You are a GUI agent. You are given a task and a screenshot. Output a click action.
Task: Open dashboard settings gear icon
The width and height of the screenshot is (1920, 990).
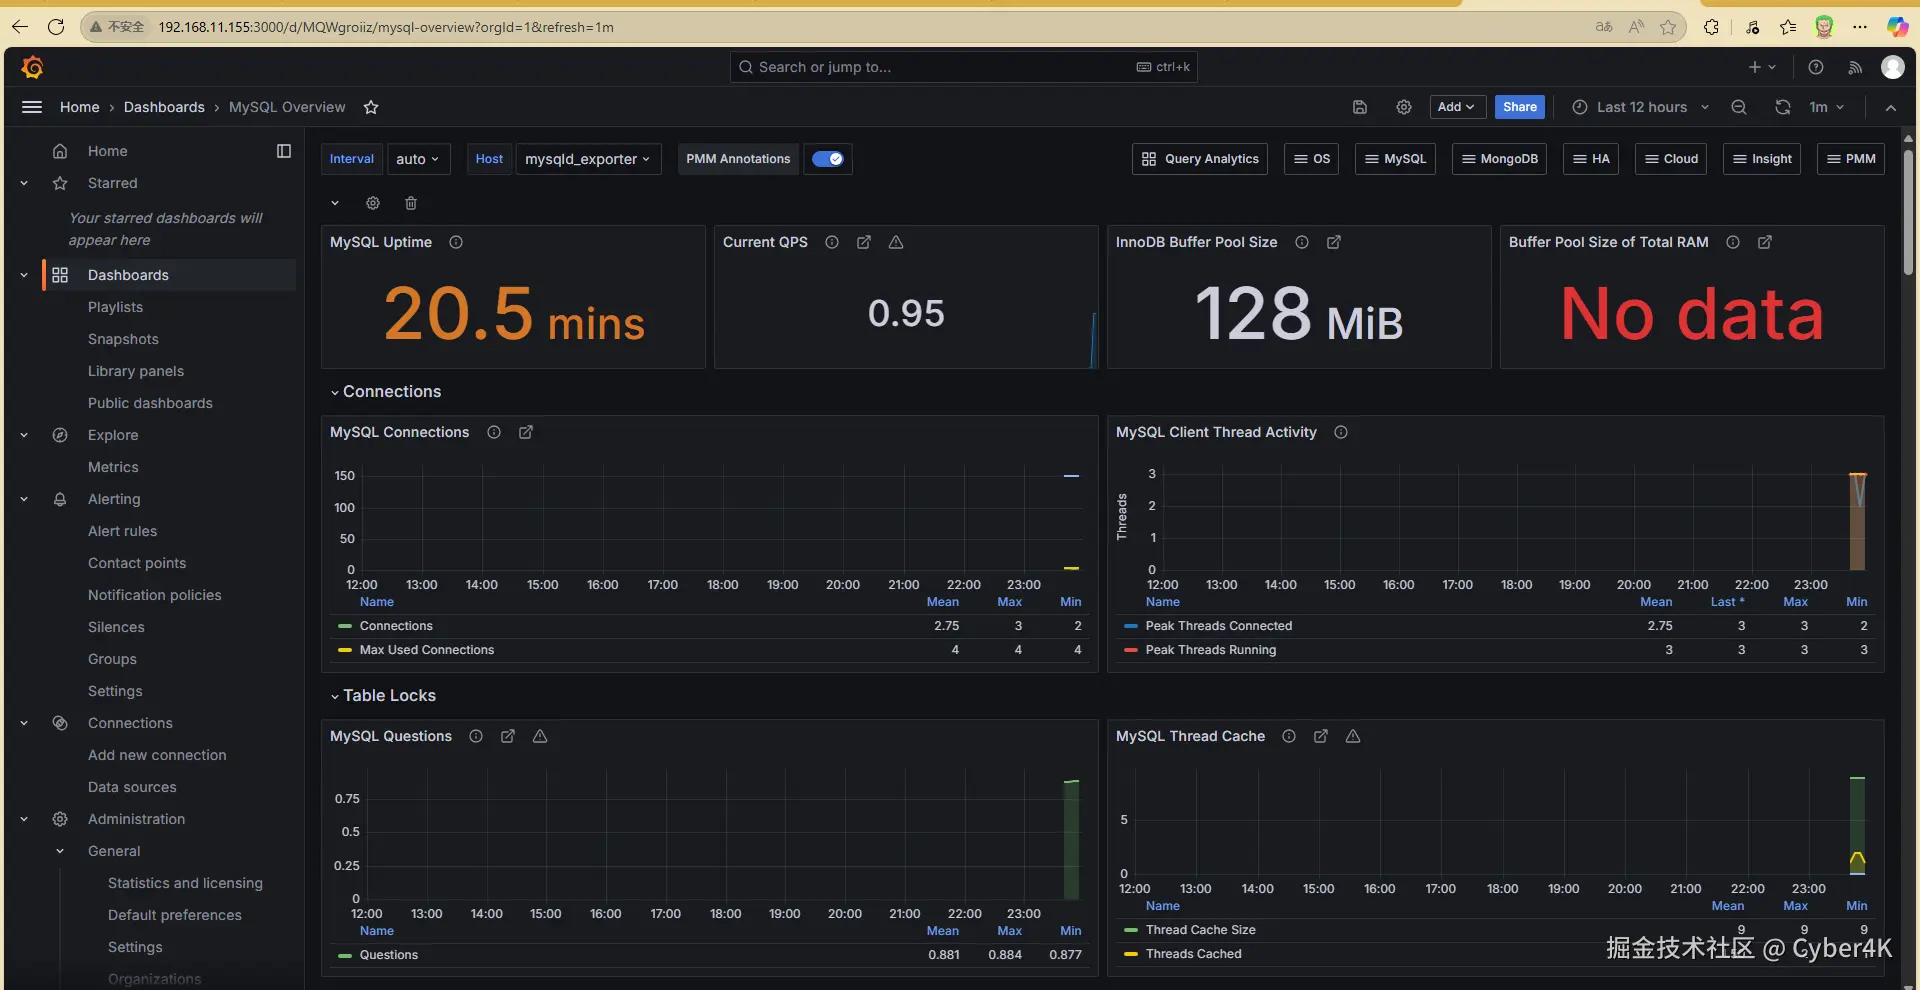click(1404, 107)
